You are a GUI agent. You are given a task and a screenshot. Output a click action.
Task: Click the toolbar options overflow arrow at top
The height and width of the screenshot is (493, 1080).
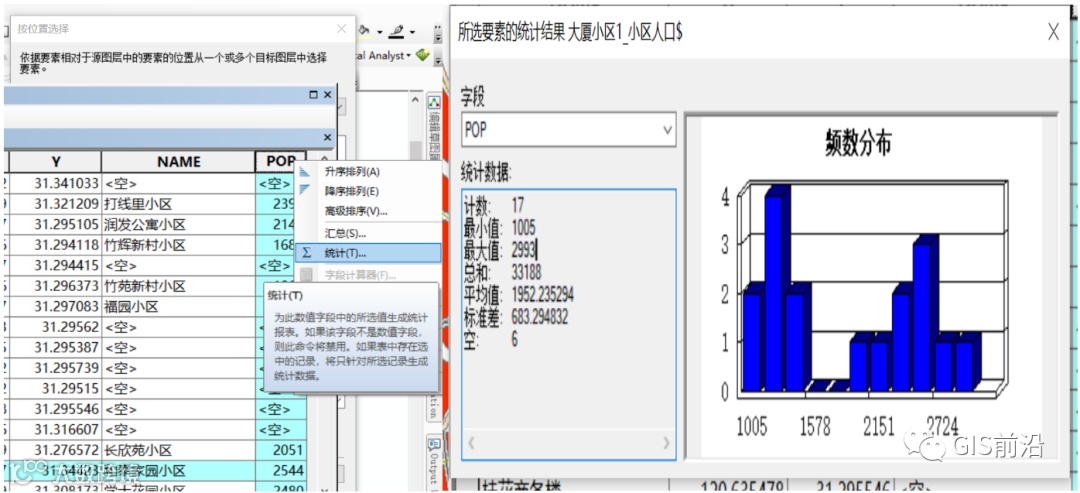pyautogui.click(x=437, y=33)
